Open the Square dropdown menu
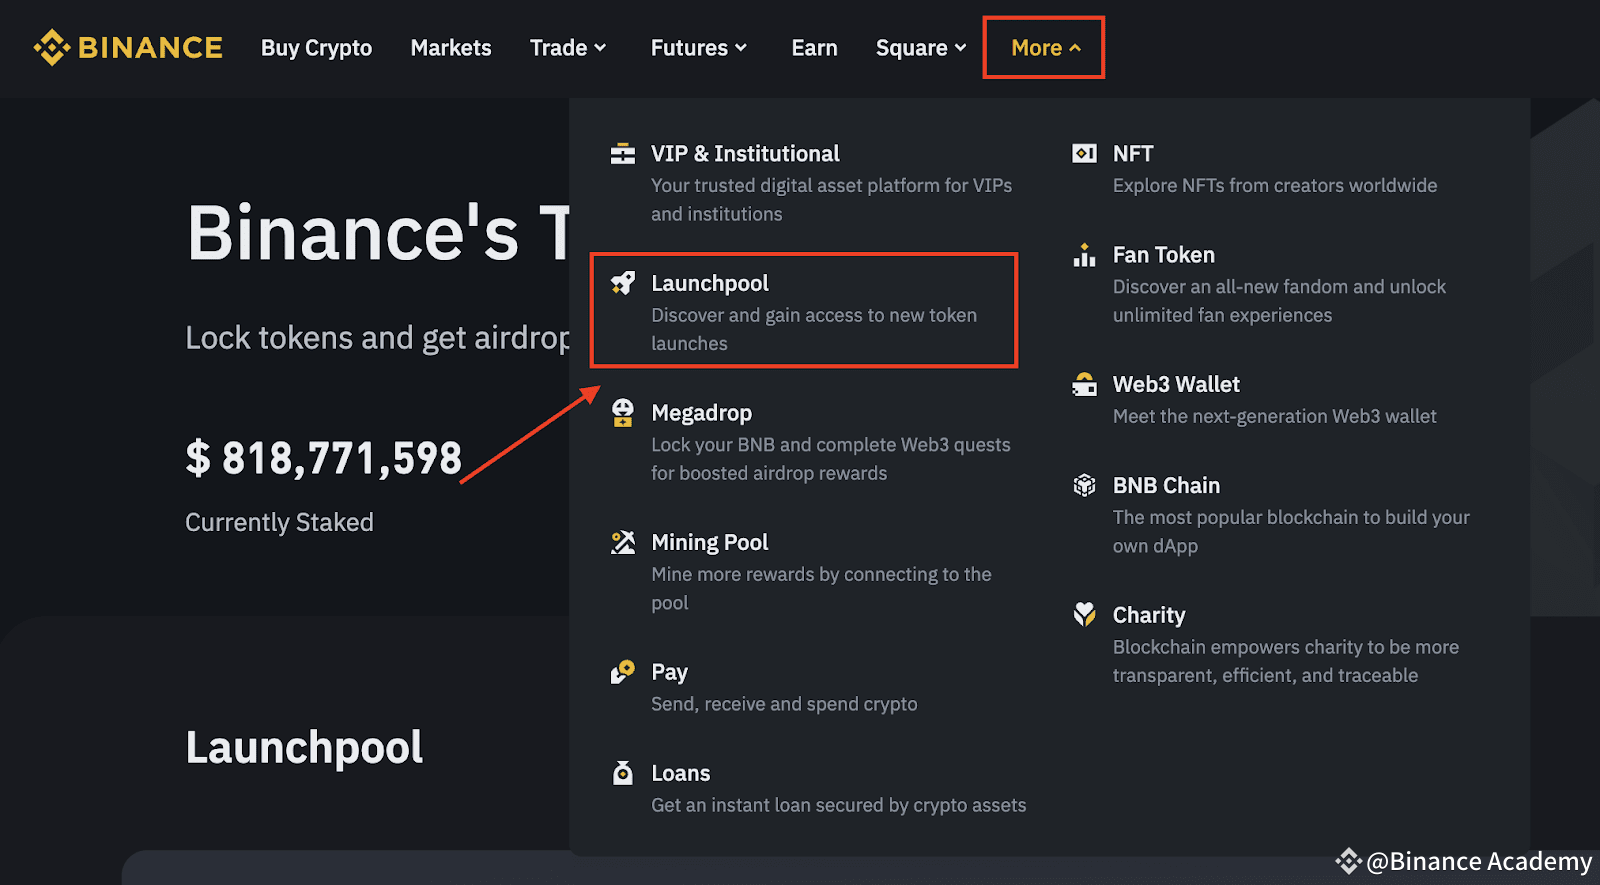 pos(920,48)
